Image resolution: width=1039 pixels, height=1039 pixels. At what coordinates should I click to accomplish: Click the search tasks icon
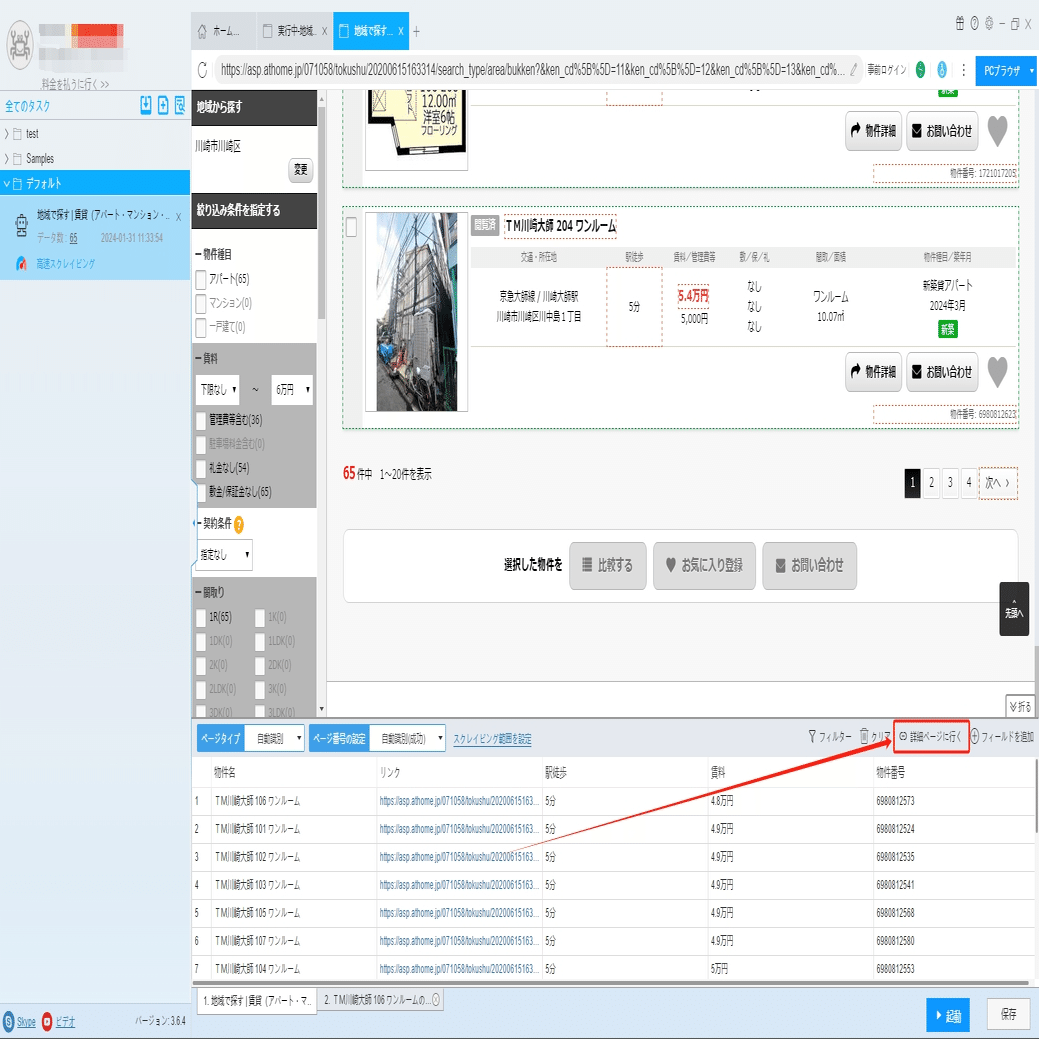[180, 105]
